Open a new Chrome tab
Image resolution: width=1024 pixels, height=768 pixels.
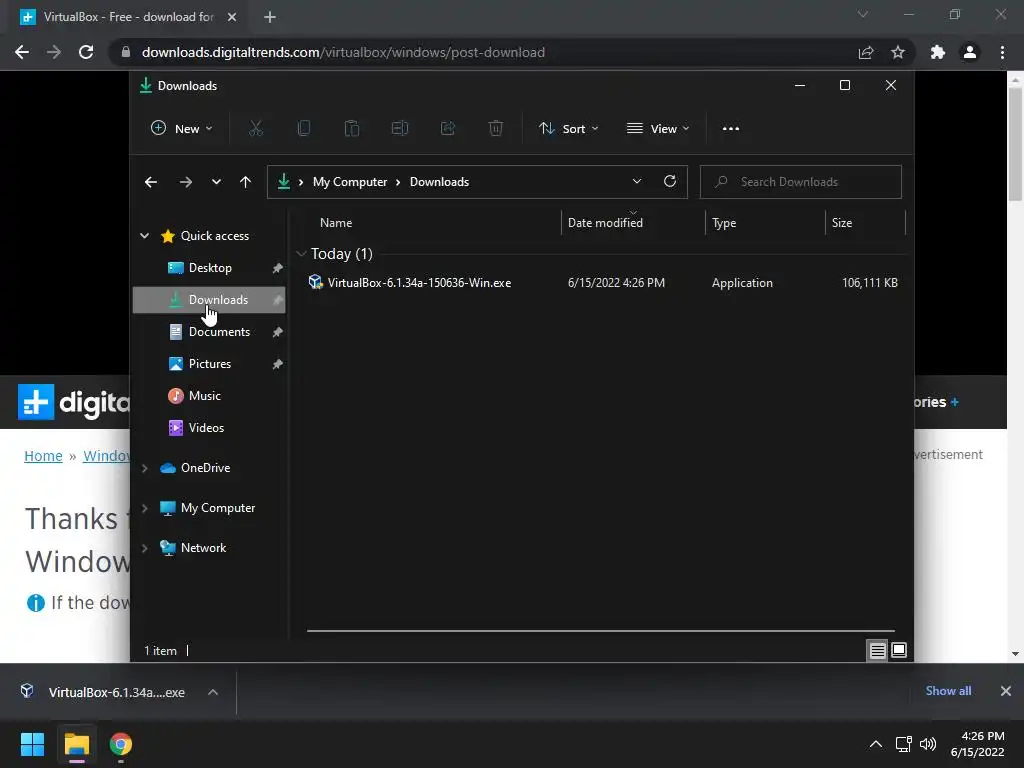point(270,17)
